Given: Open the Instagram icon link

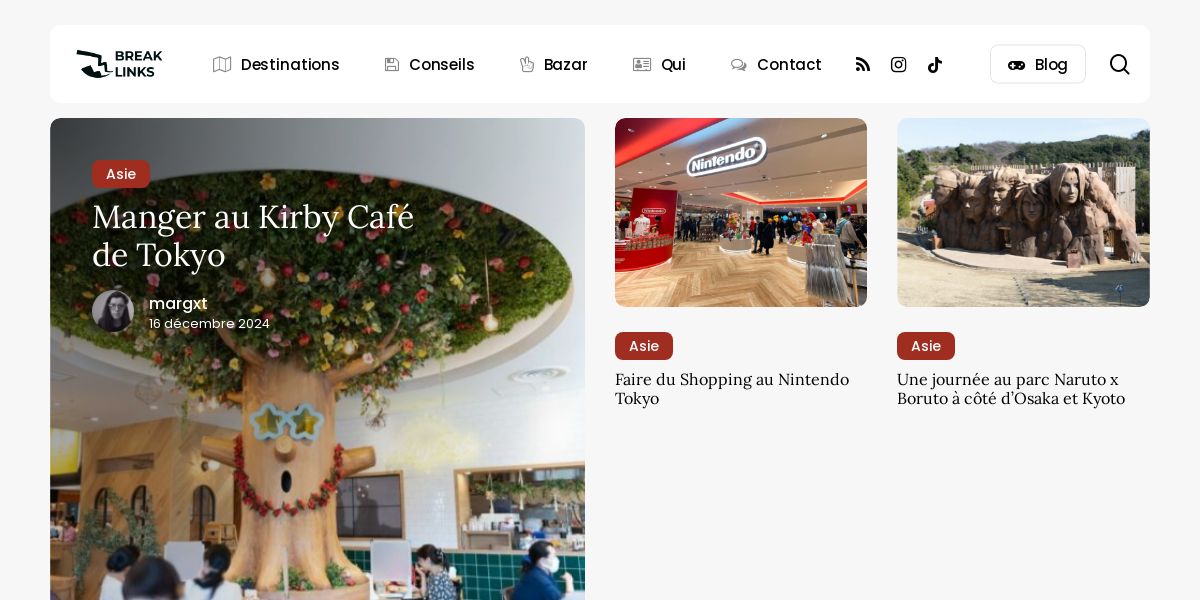Looking at the screenshot, I should coord(899,64).
